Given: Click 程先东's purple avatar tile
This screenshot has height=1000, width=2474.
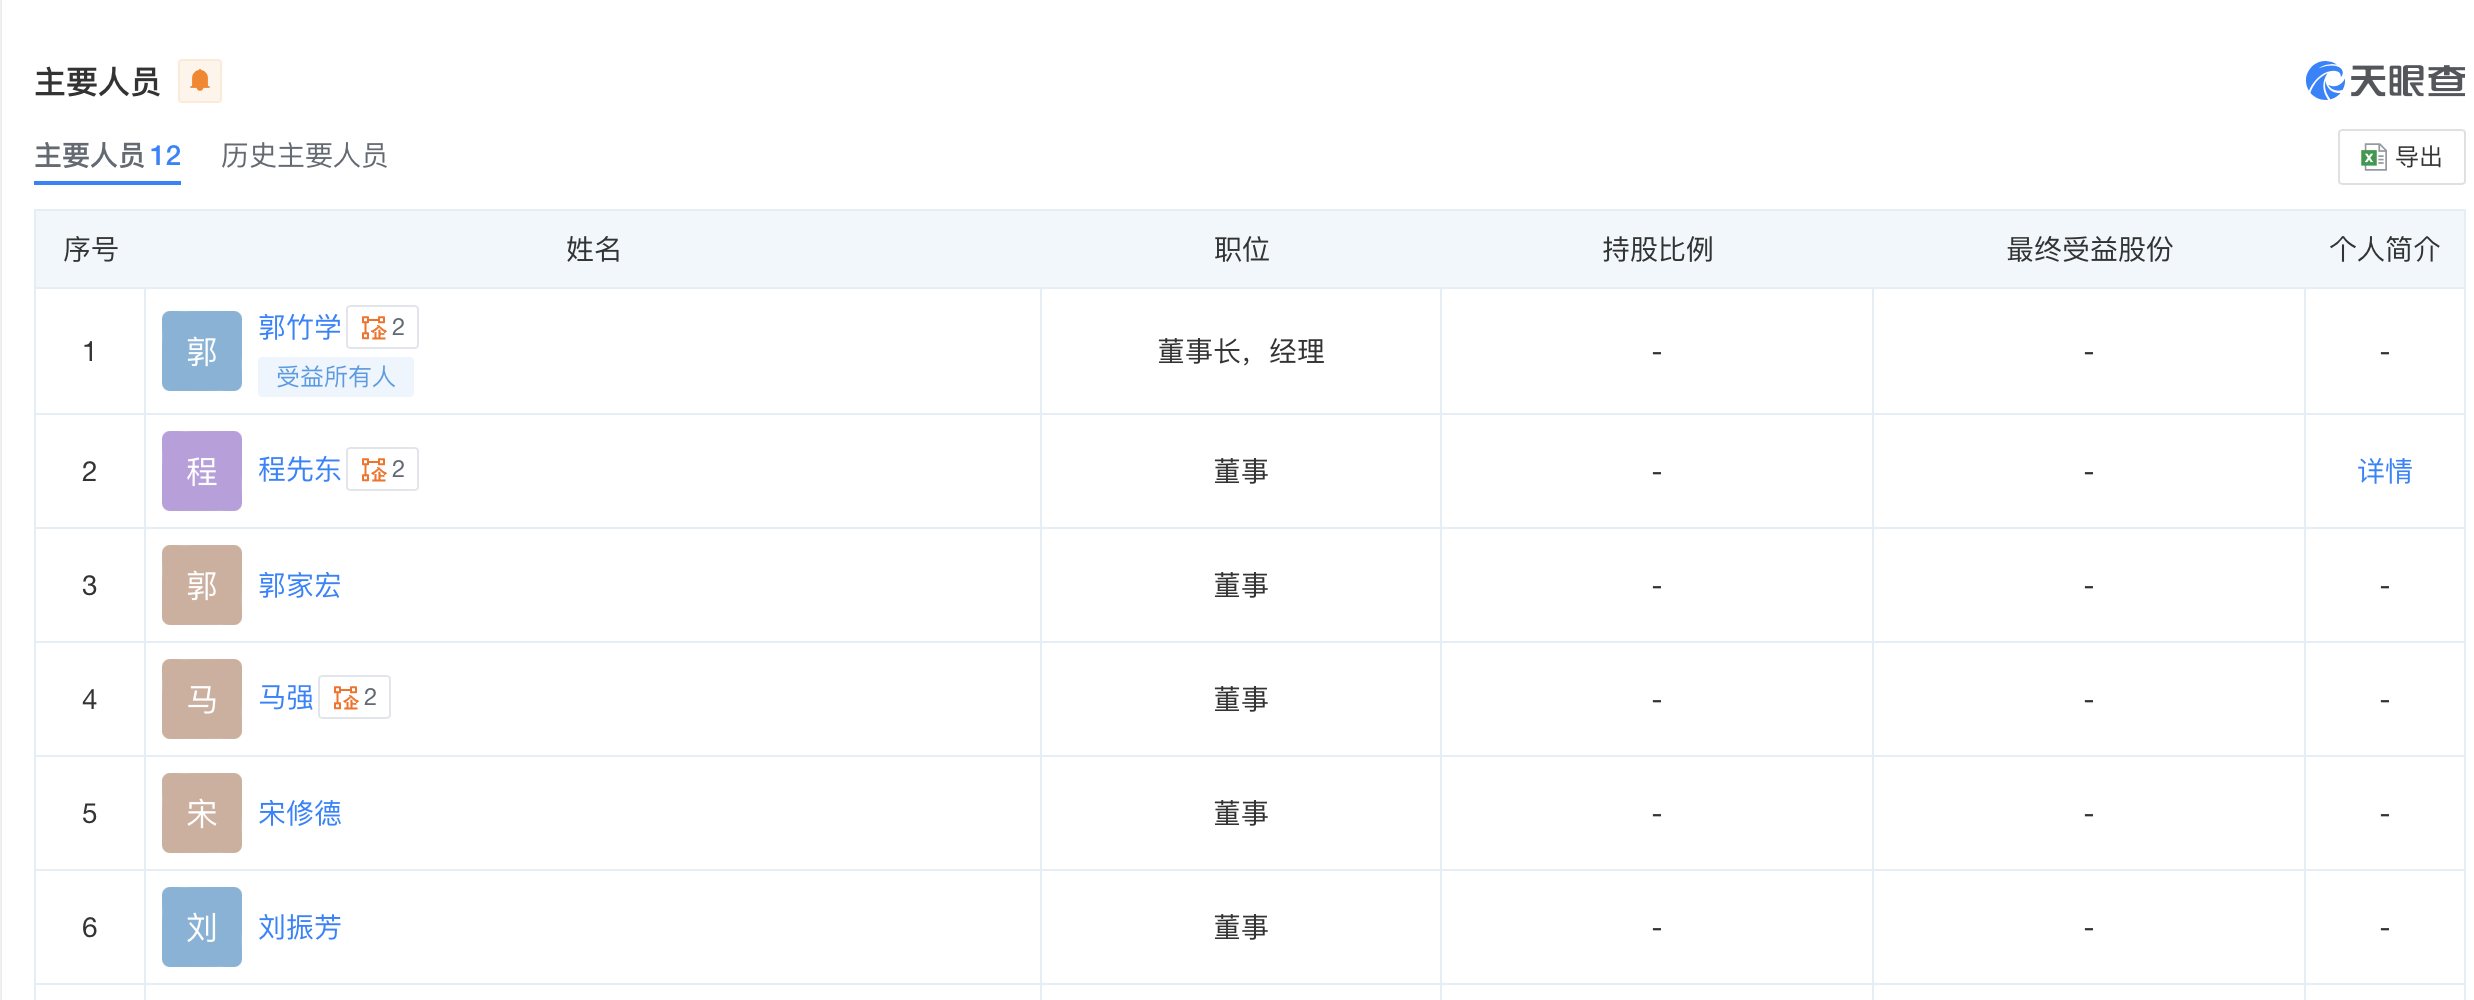Looking at the screenshot, I should pos(202,471).
